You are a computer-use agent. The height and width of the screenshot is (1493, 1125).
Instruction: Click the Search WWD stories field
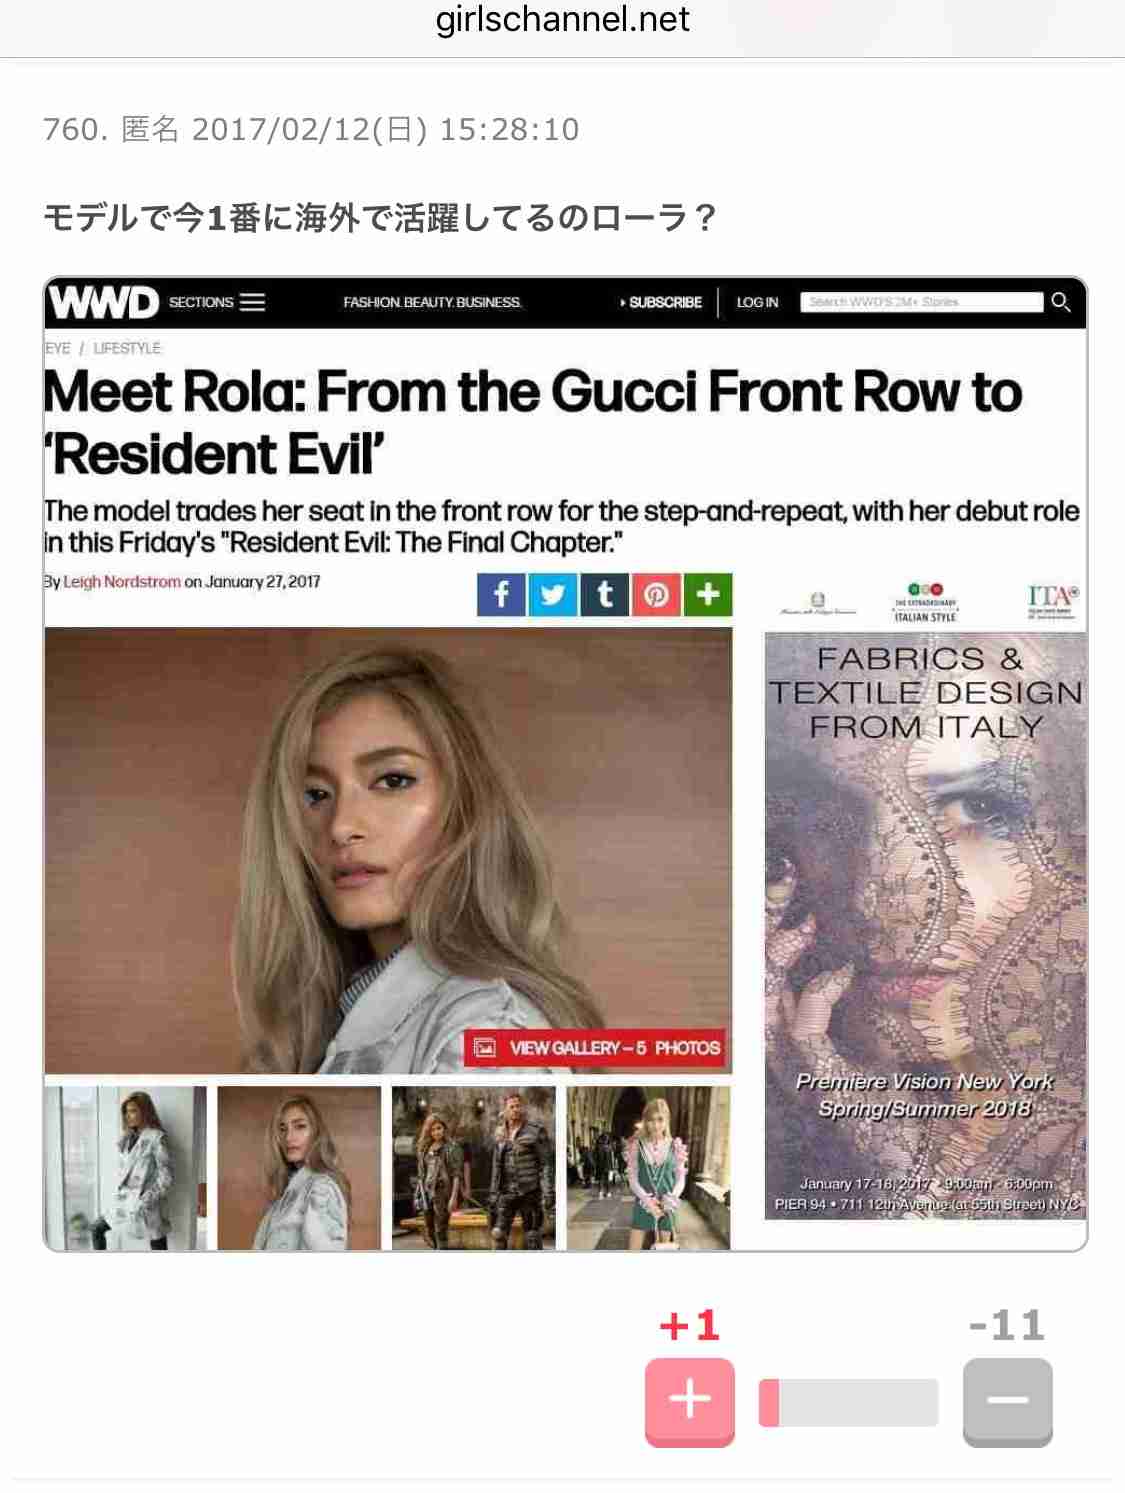pos(921,301)
